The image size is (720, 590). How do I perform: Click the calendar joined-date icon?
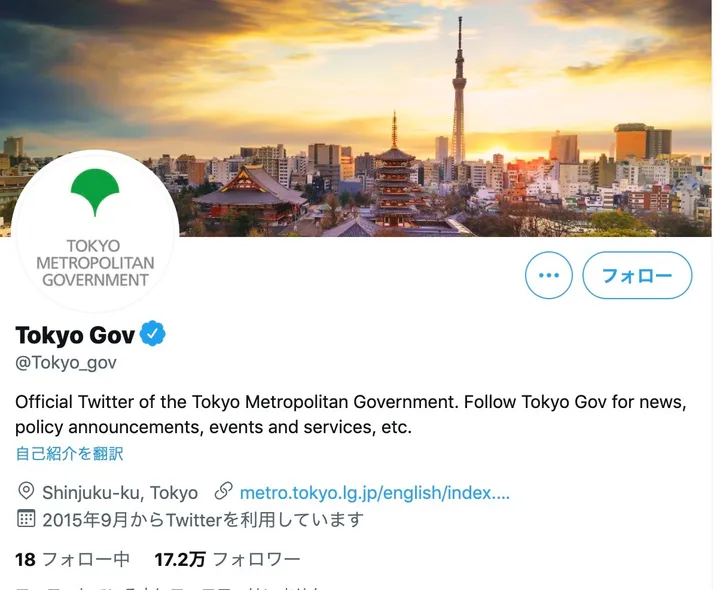[26, 518]
